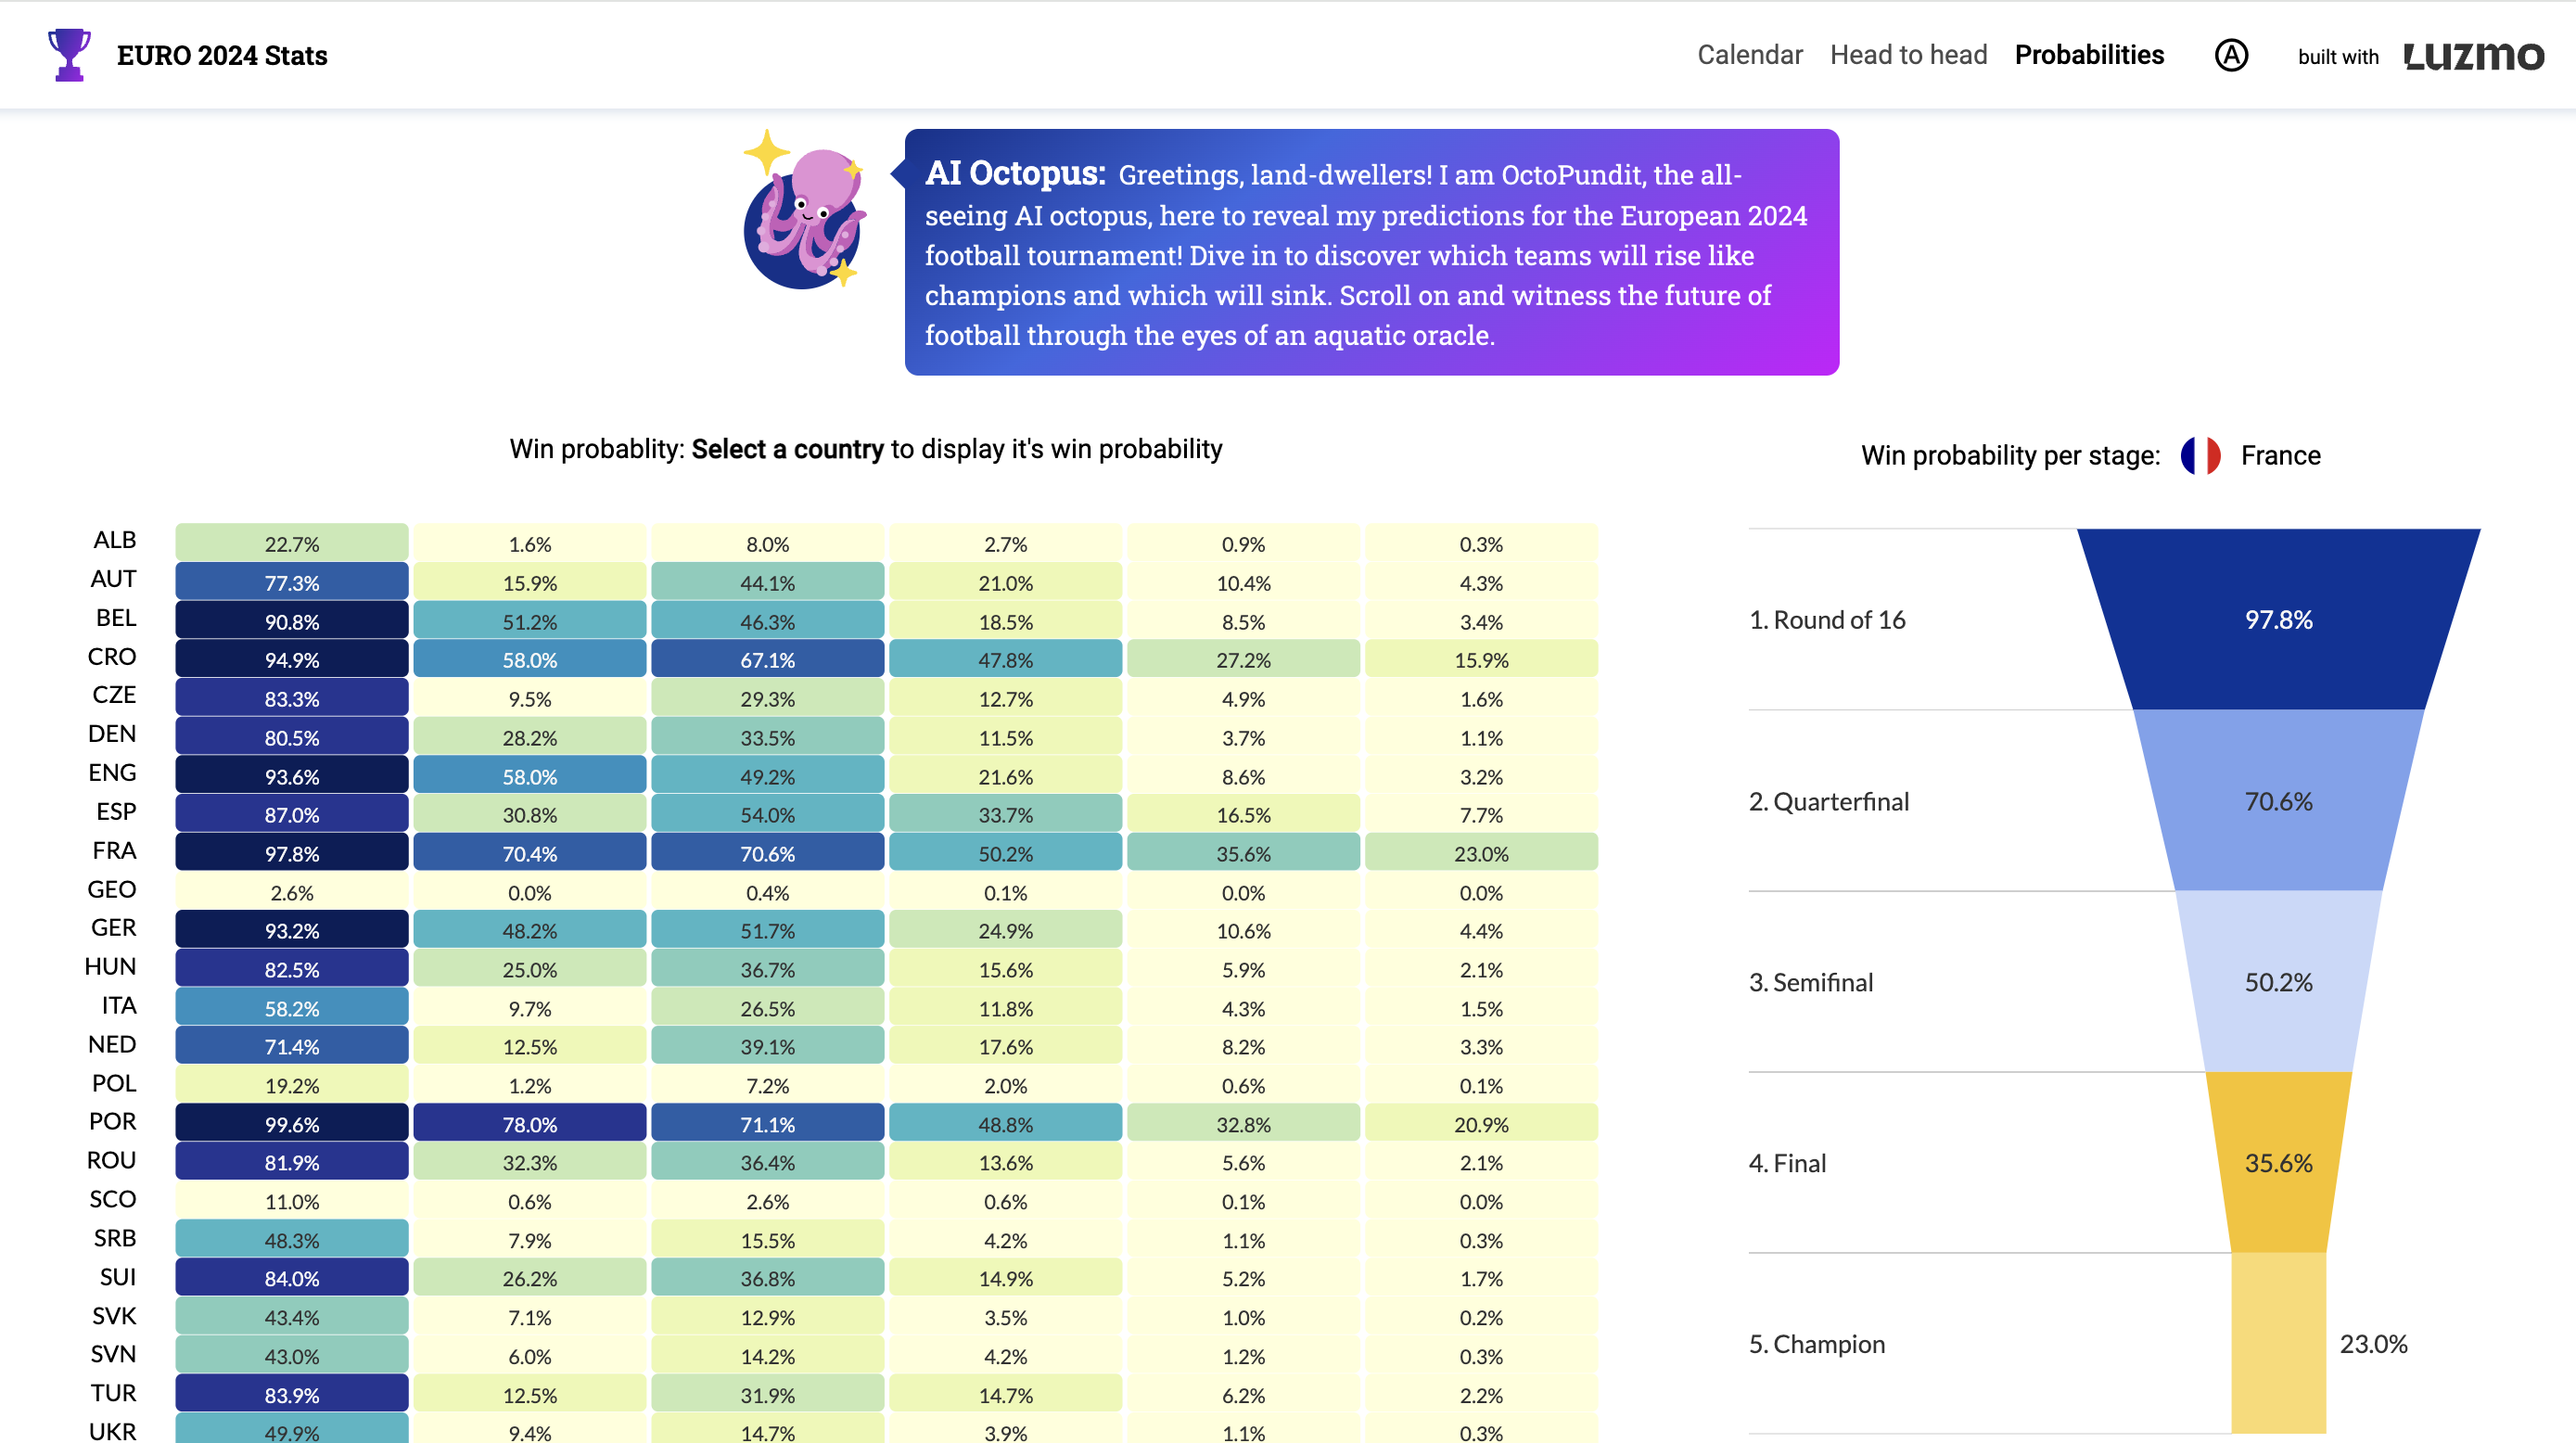Click the circled A account icon
This screenshot has width=2576, height=1443.
click(x=2230, y=55)
